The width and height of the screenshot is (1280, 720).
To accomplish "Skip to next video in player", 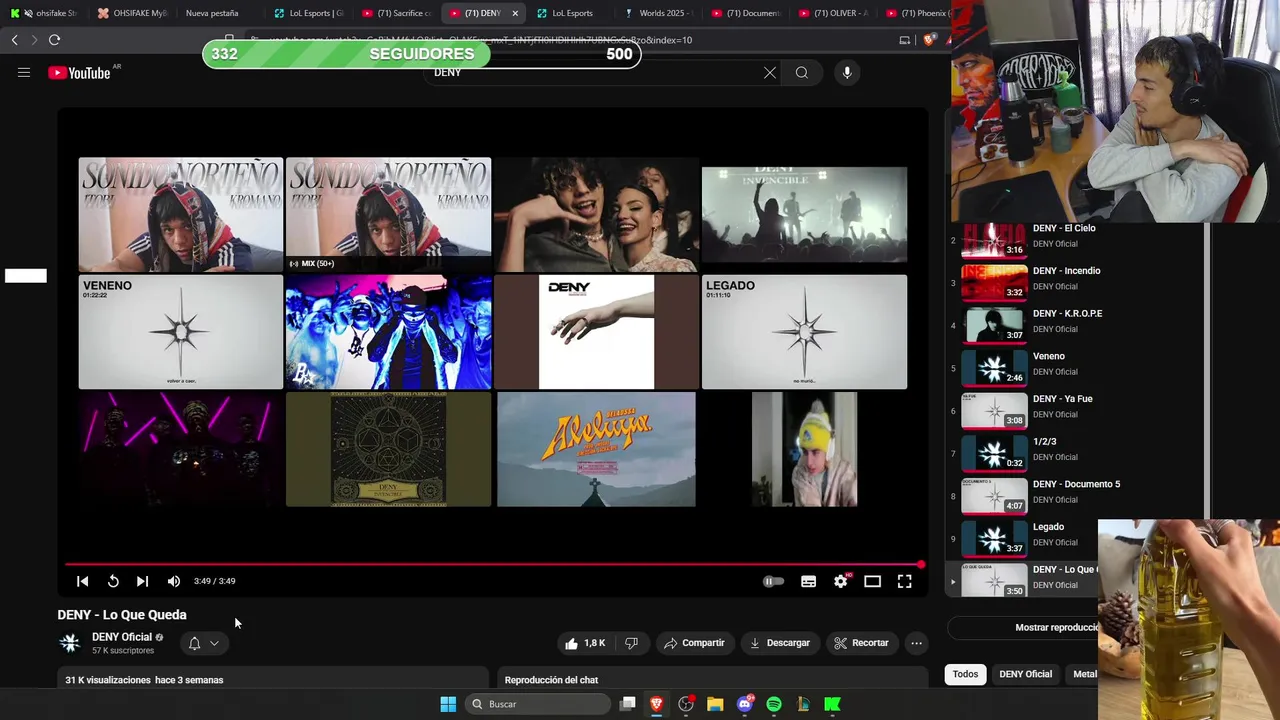I will pyautogui.click(x=143, y=581).
